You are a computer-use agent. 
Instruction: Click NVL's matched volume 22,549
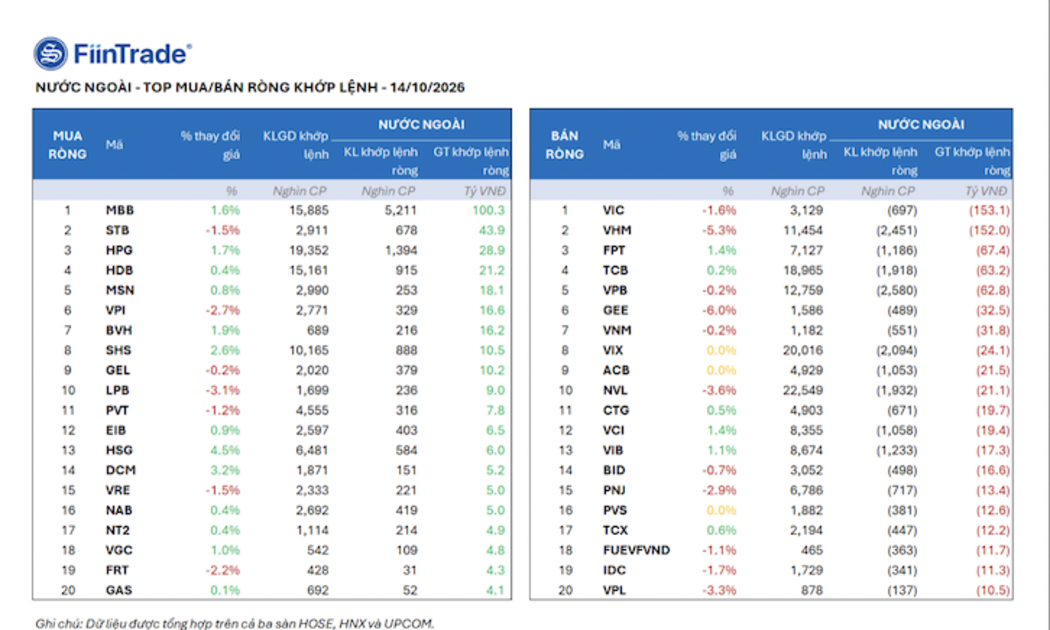(803, 390)
